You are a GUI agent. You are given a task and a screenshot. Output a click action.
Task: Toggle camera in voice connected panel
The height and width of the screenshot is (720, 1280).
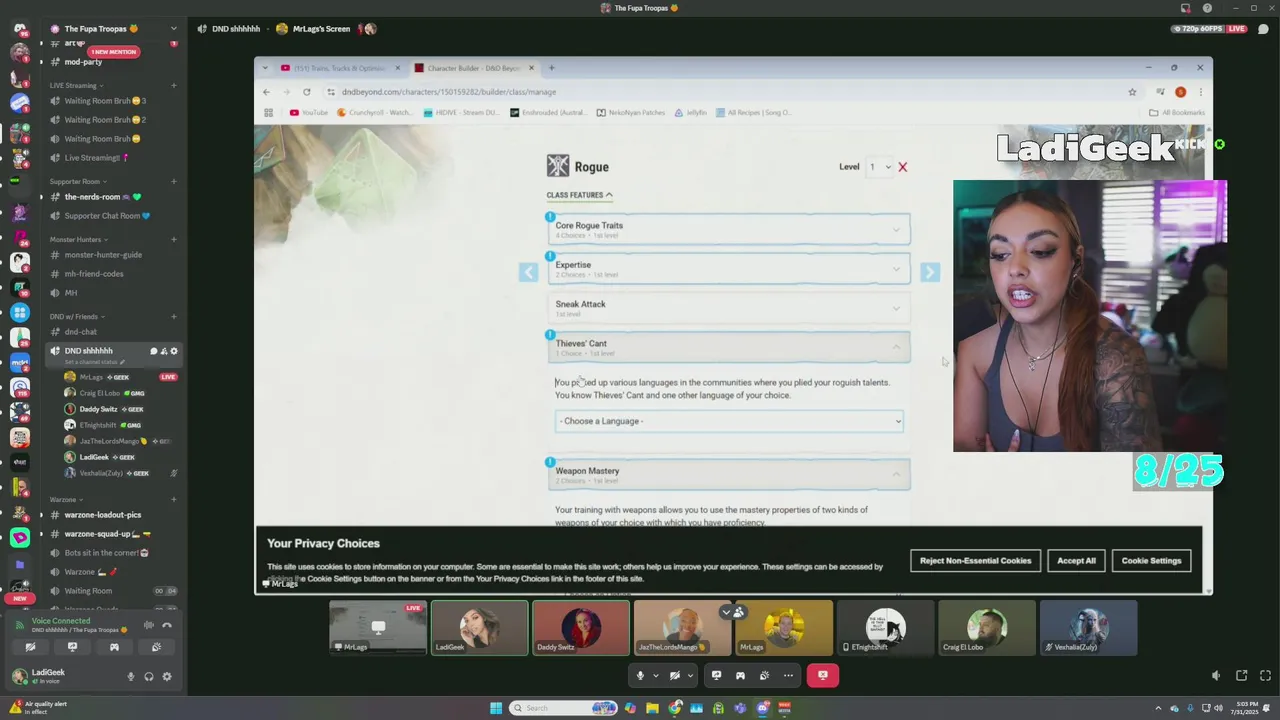30,647
